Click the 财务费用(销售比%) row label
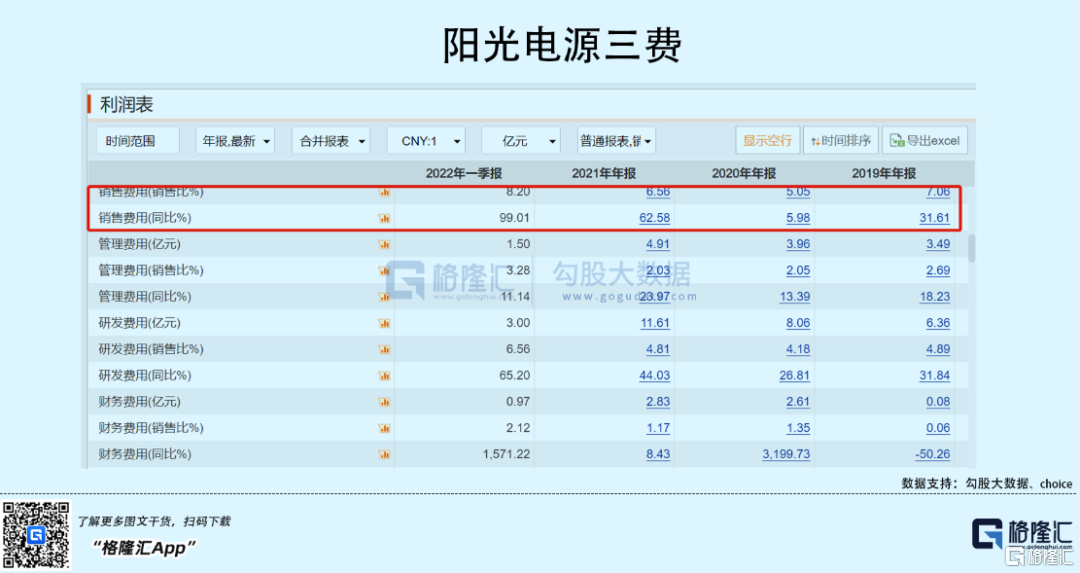The height and width of the screenshot is (573, 1080). pyautogui.click(x=151, y=428)
